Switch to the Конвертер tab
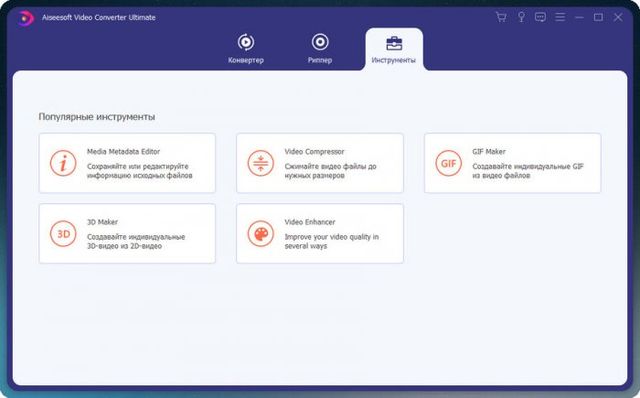Viewport: 640px width, 398px height. (x=246, y=49)
